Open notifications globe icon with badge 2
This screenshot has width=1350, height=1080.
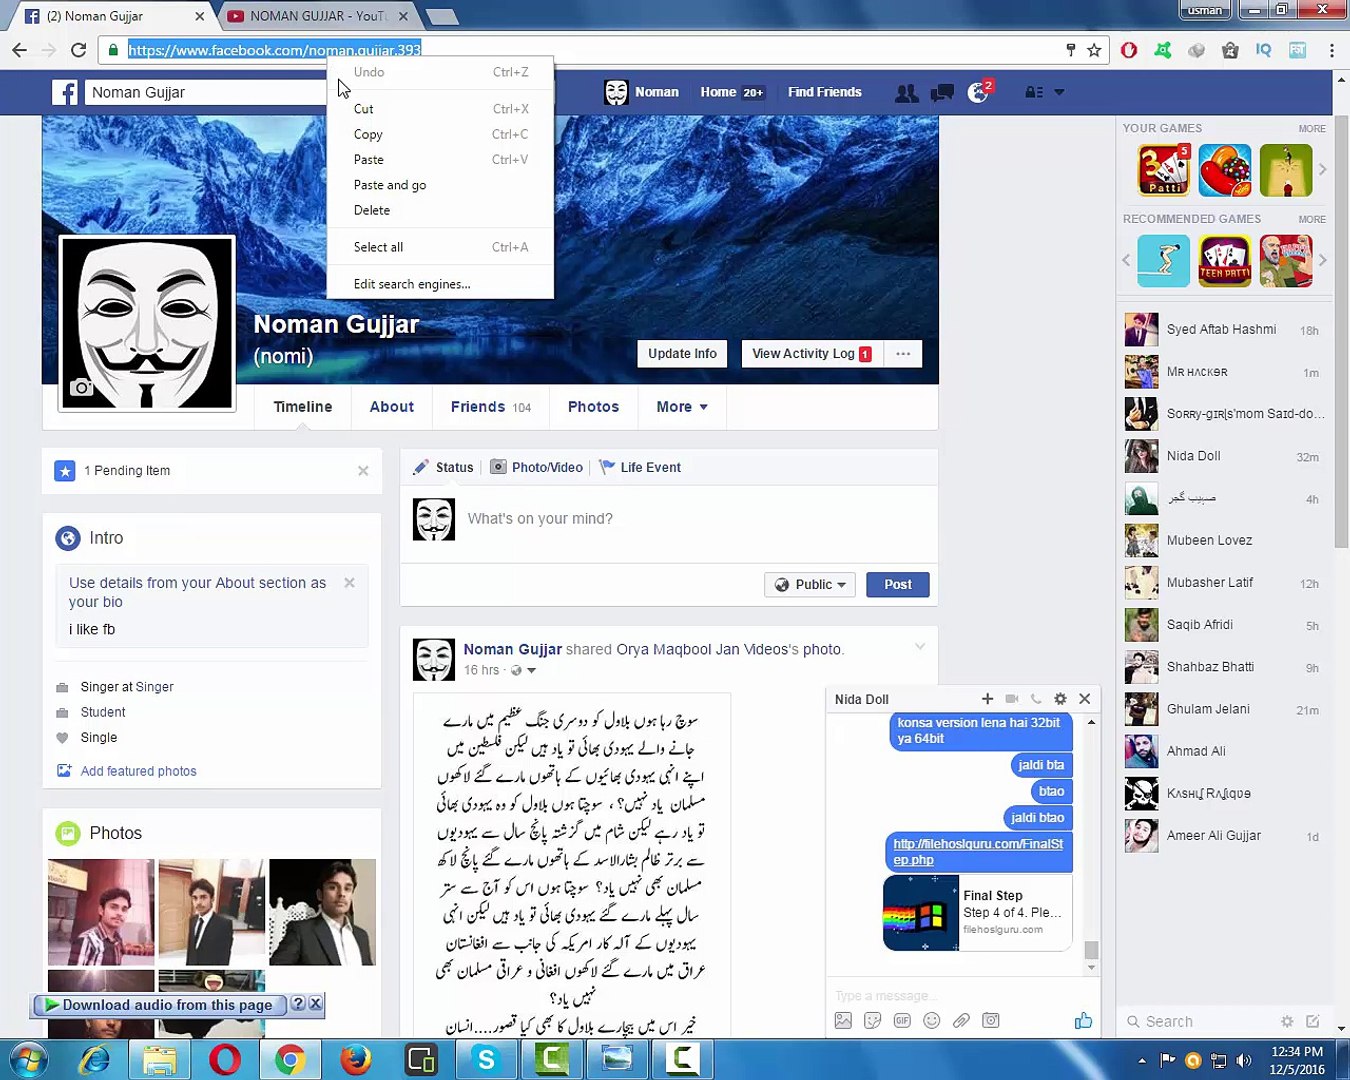pyautogui.click(x=979, y=92)
